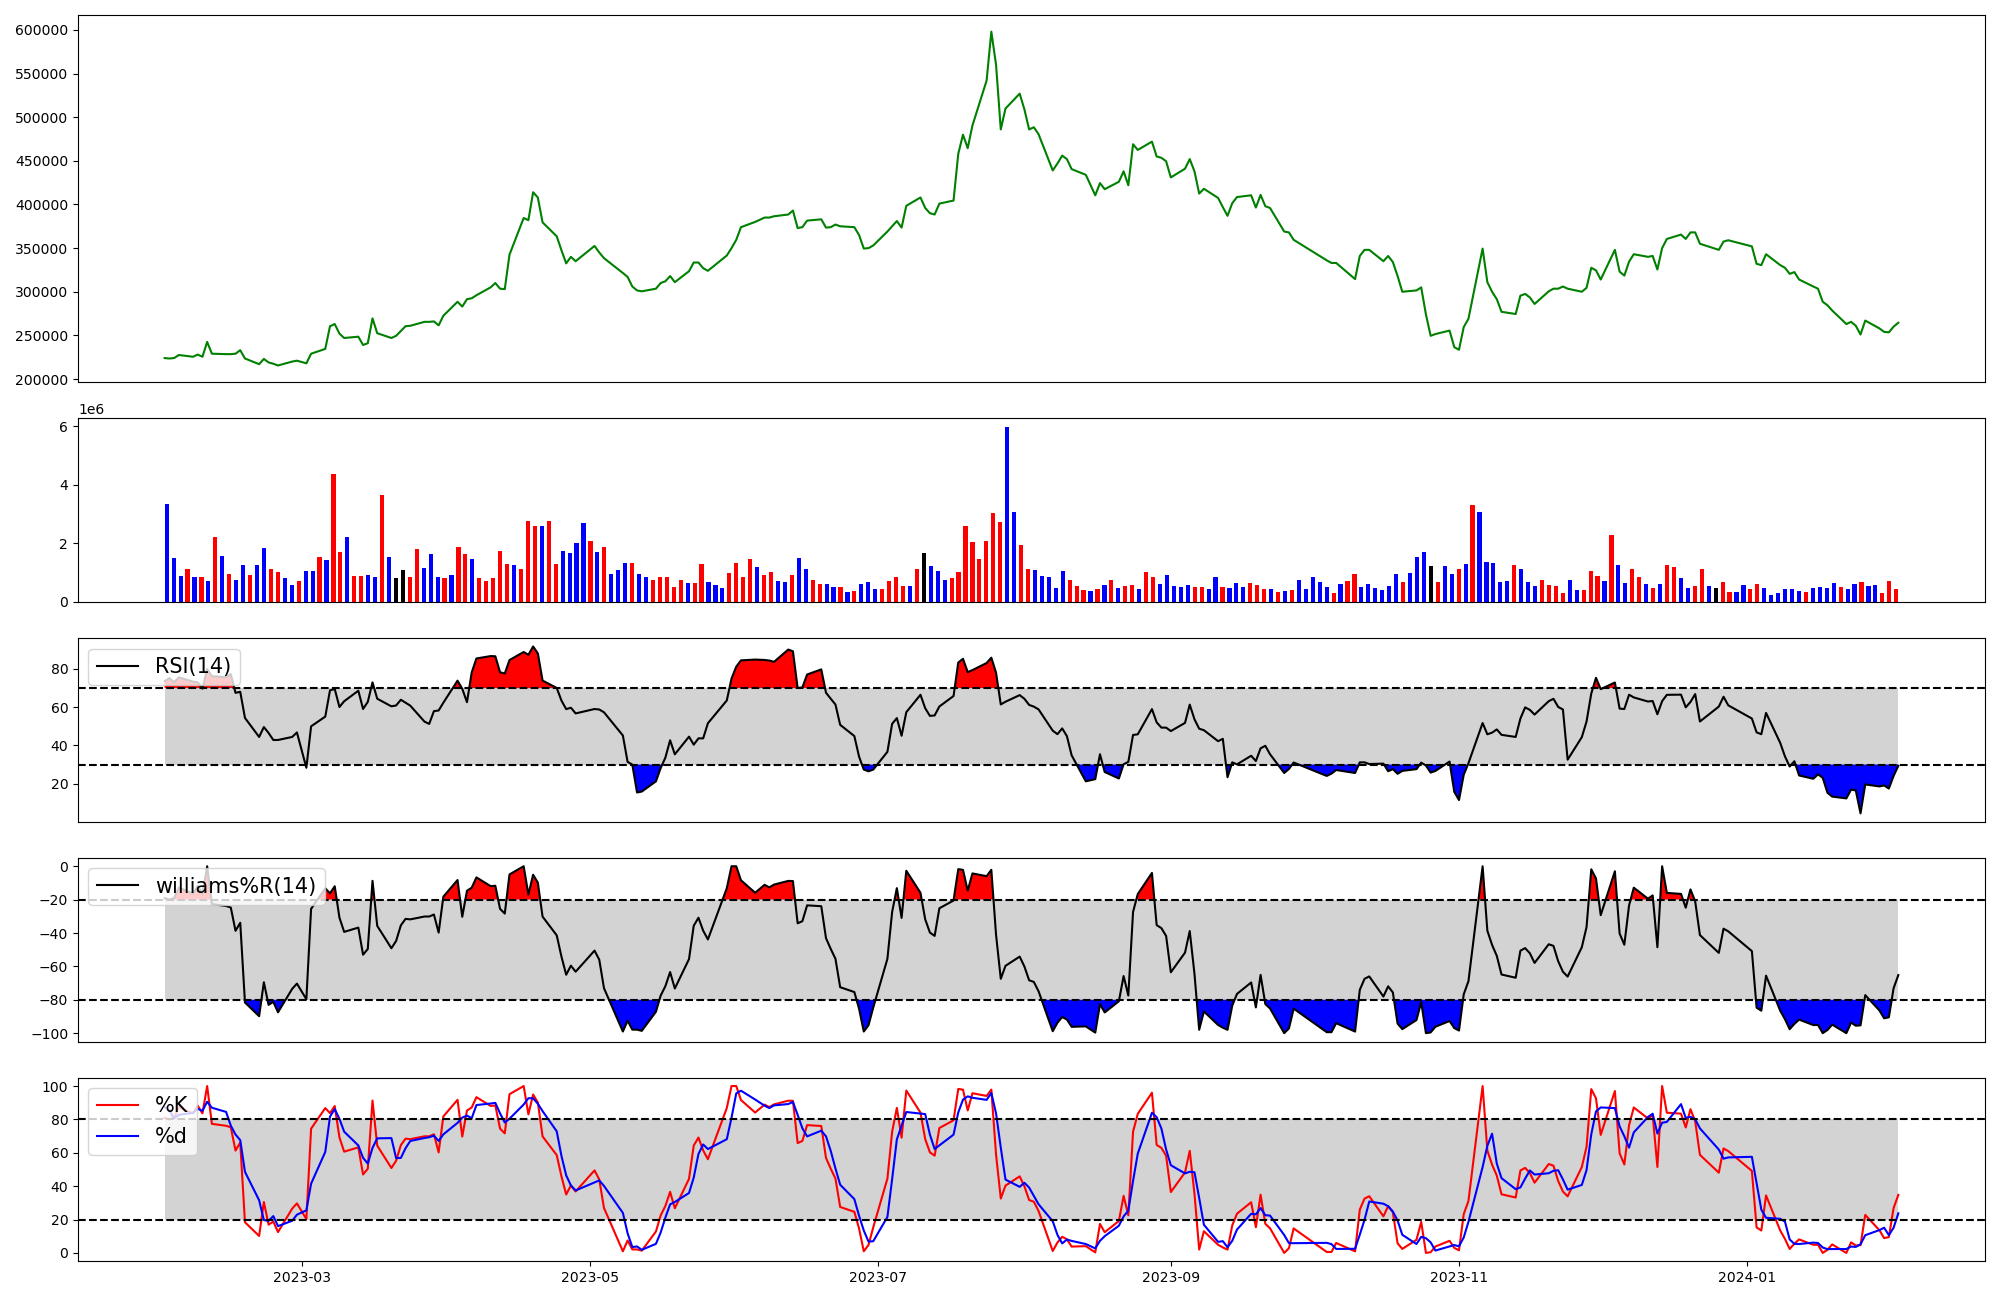Click the RSI(14) legend label
Screen dimensions: 2000x1300
pos(192,666)
